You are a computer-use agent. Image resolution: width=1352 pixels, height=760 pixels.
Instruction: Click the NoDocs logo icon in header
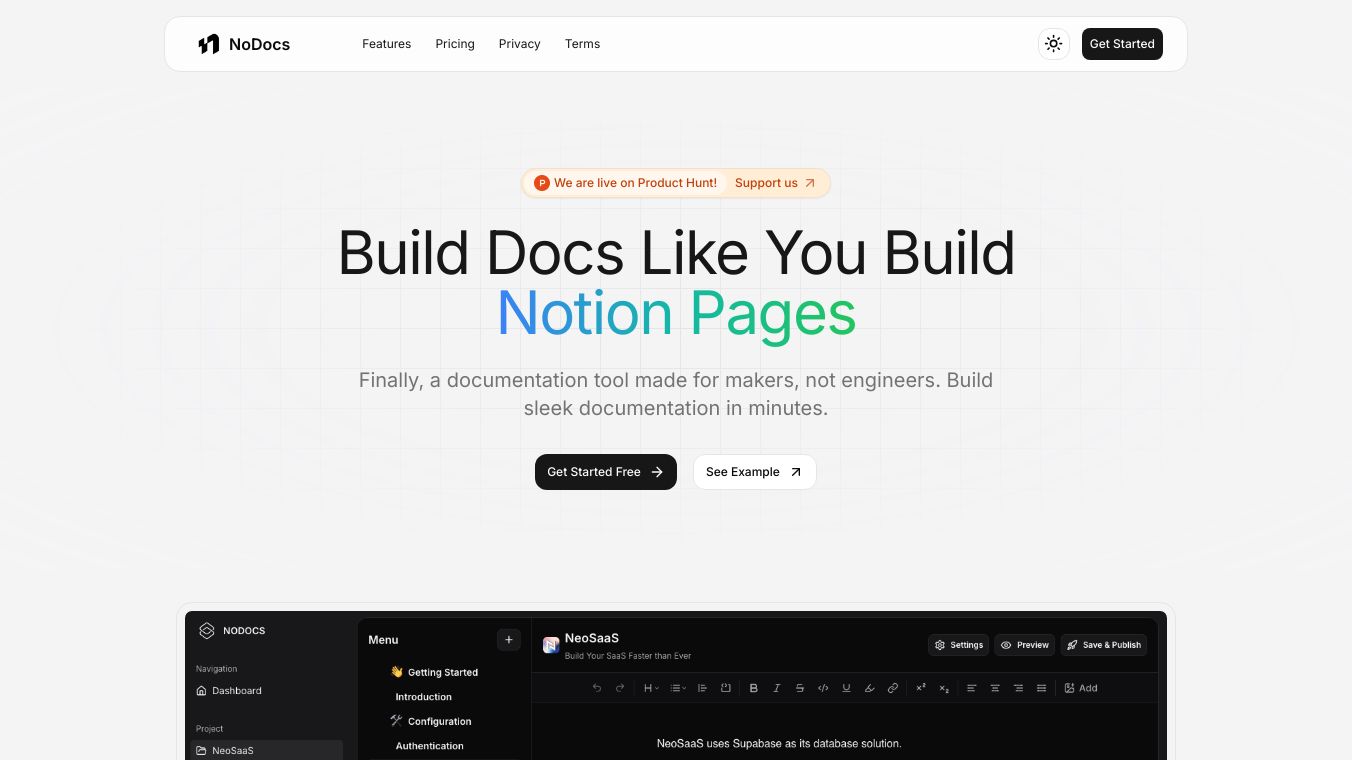(x=208, y=44)
